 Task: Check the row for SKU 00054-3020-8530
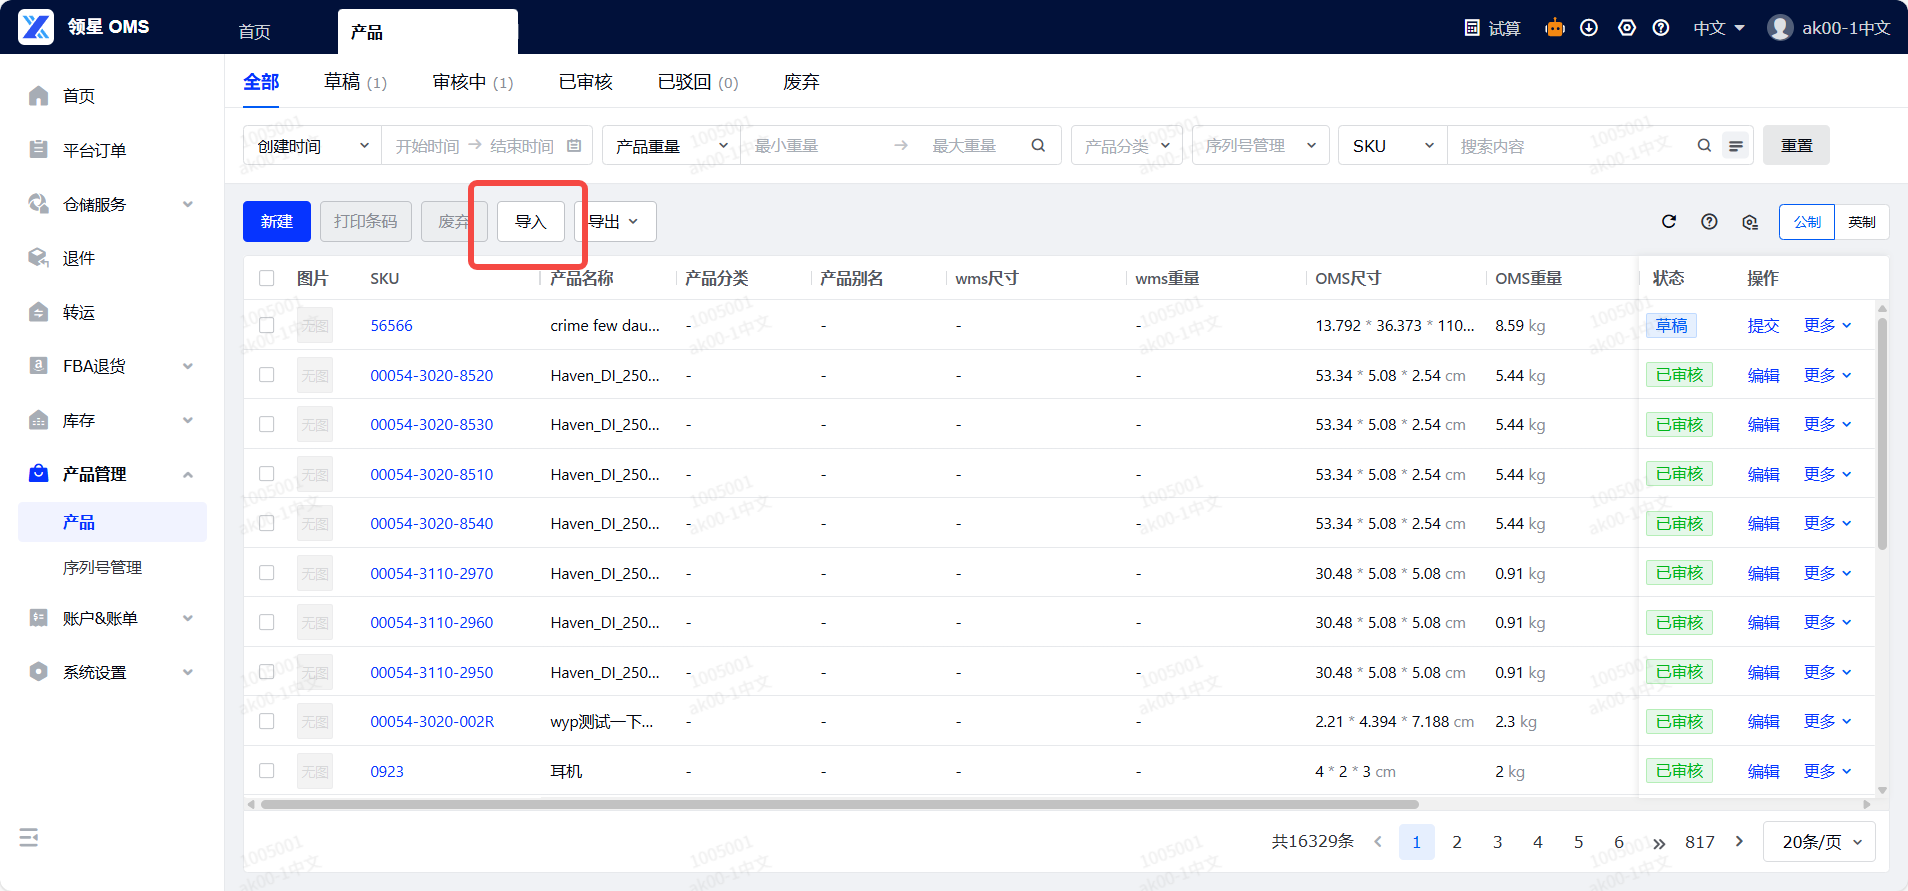tap(267, 424)
